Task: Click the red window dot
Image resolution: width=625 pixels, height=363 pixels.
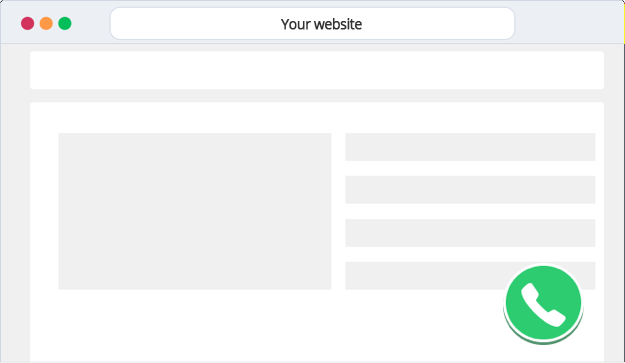Action: coord(28,24)
